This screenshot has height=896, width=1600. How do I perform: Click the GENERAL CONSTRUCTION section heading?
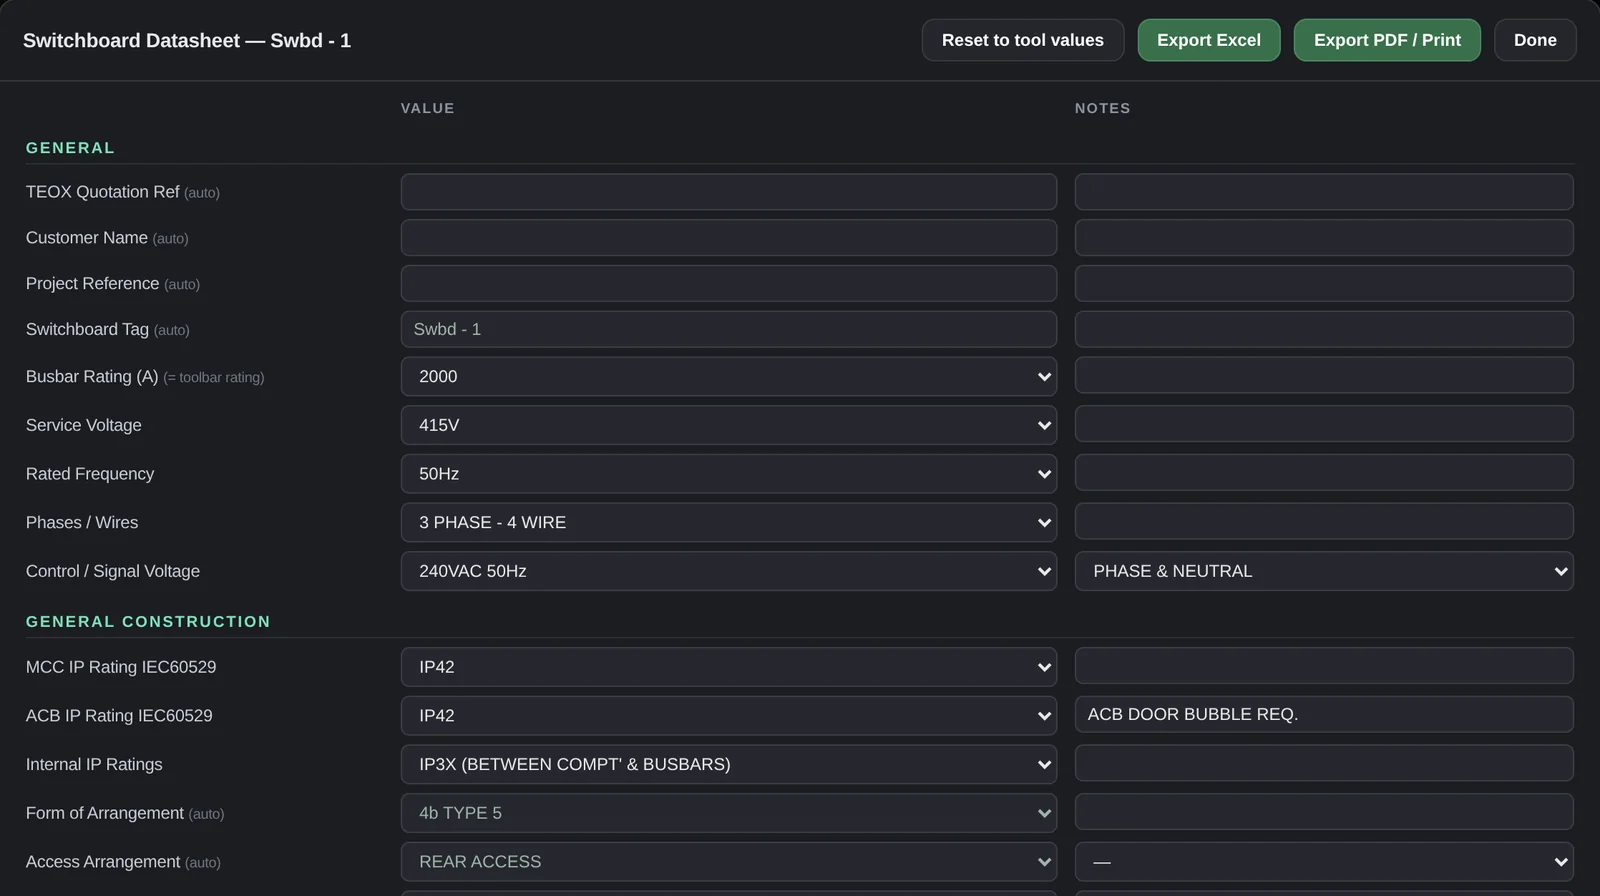click(x=148, y=622)
